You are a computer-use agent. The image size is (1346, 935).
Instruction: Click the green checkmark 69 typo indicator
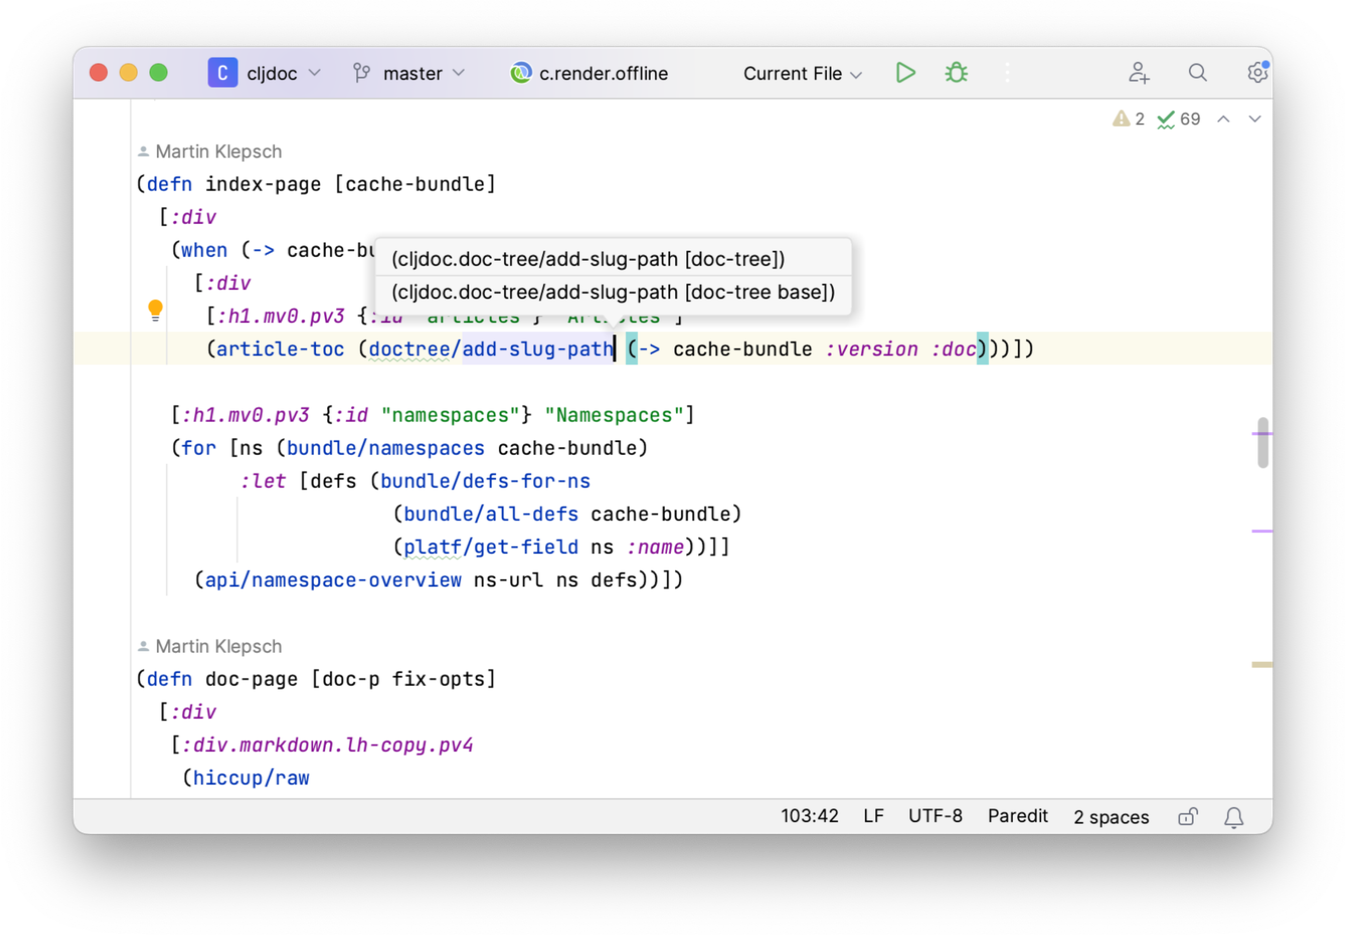[x=1178, y=119]
